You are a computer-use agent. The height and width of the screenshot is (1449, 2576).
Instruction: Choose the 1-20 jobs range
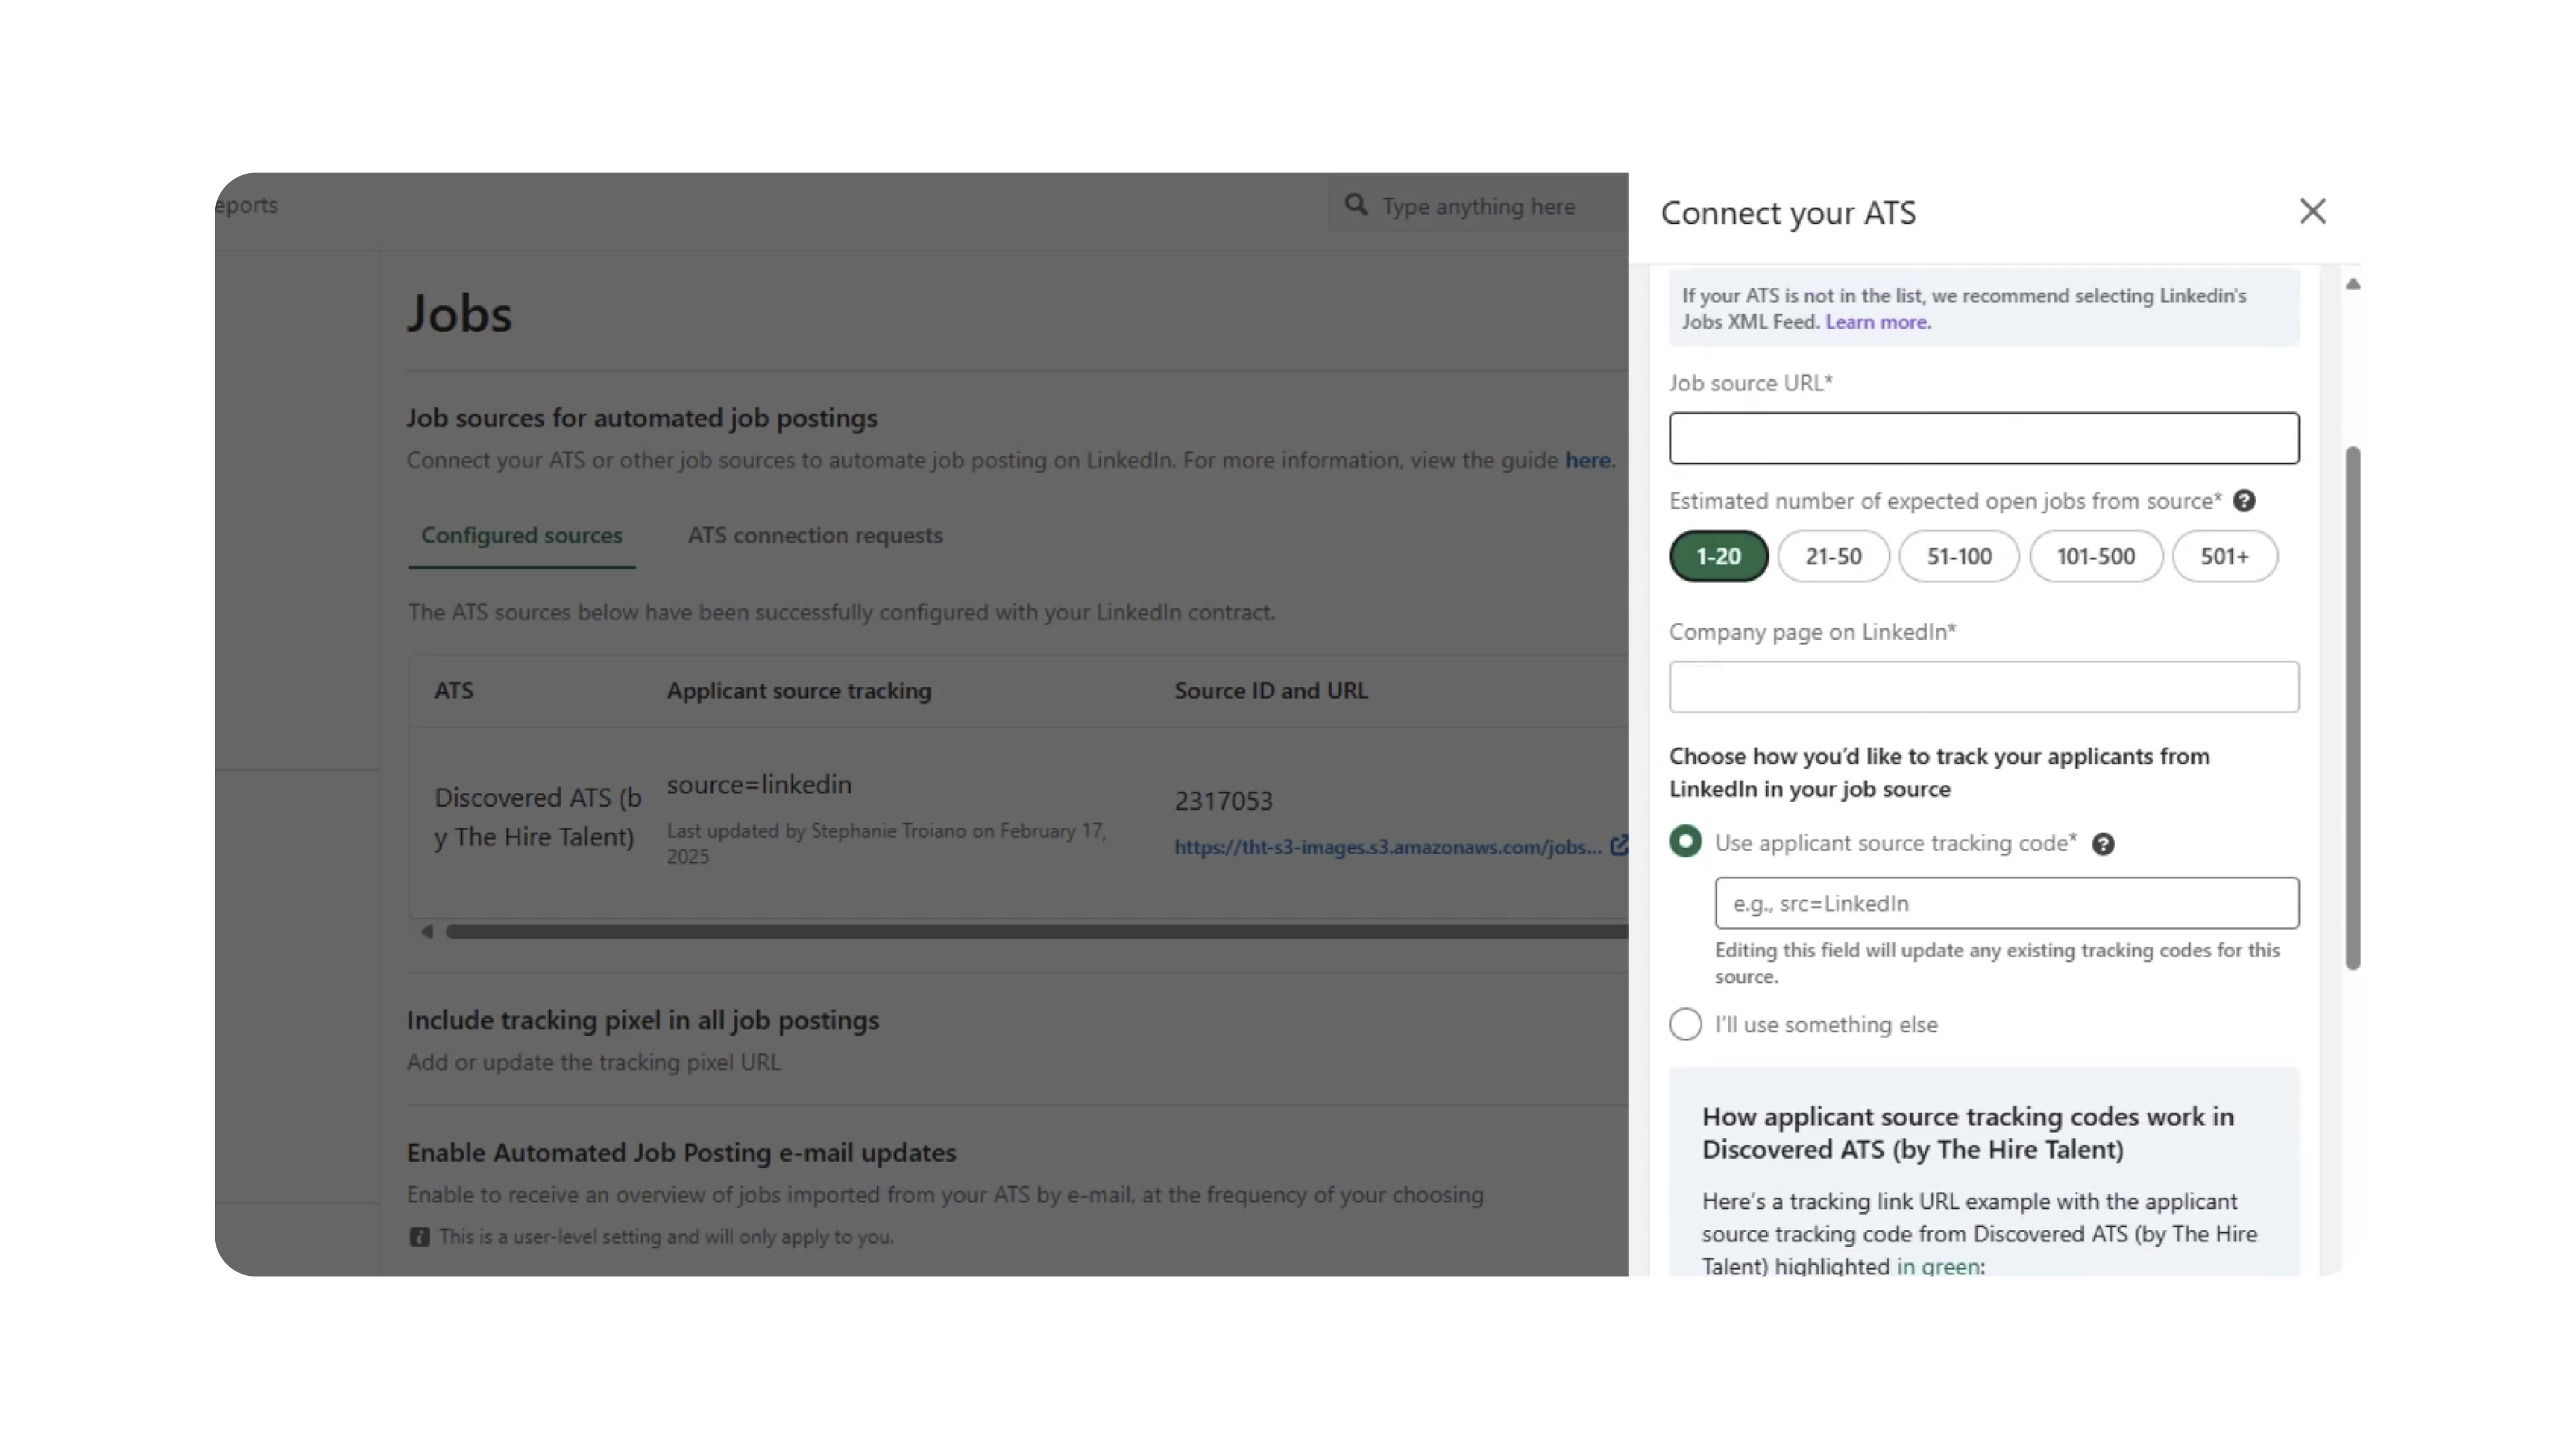[x=1718, y=556]
